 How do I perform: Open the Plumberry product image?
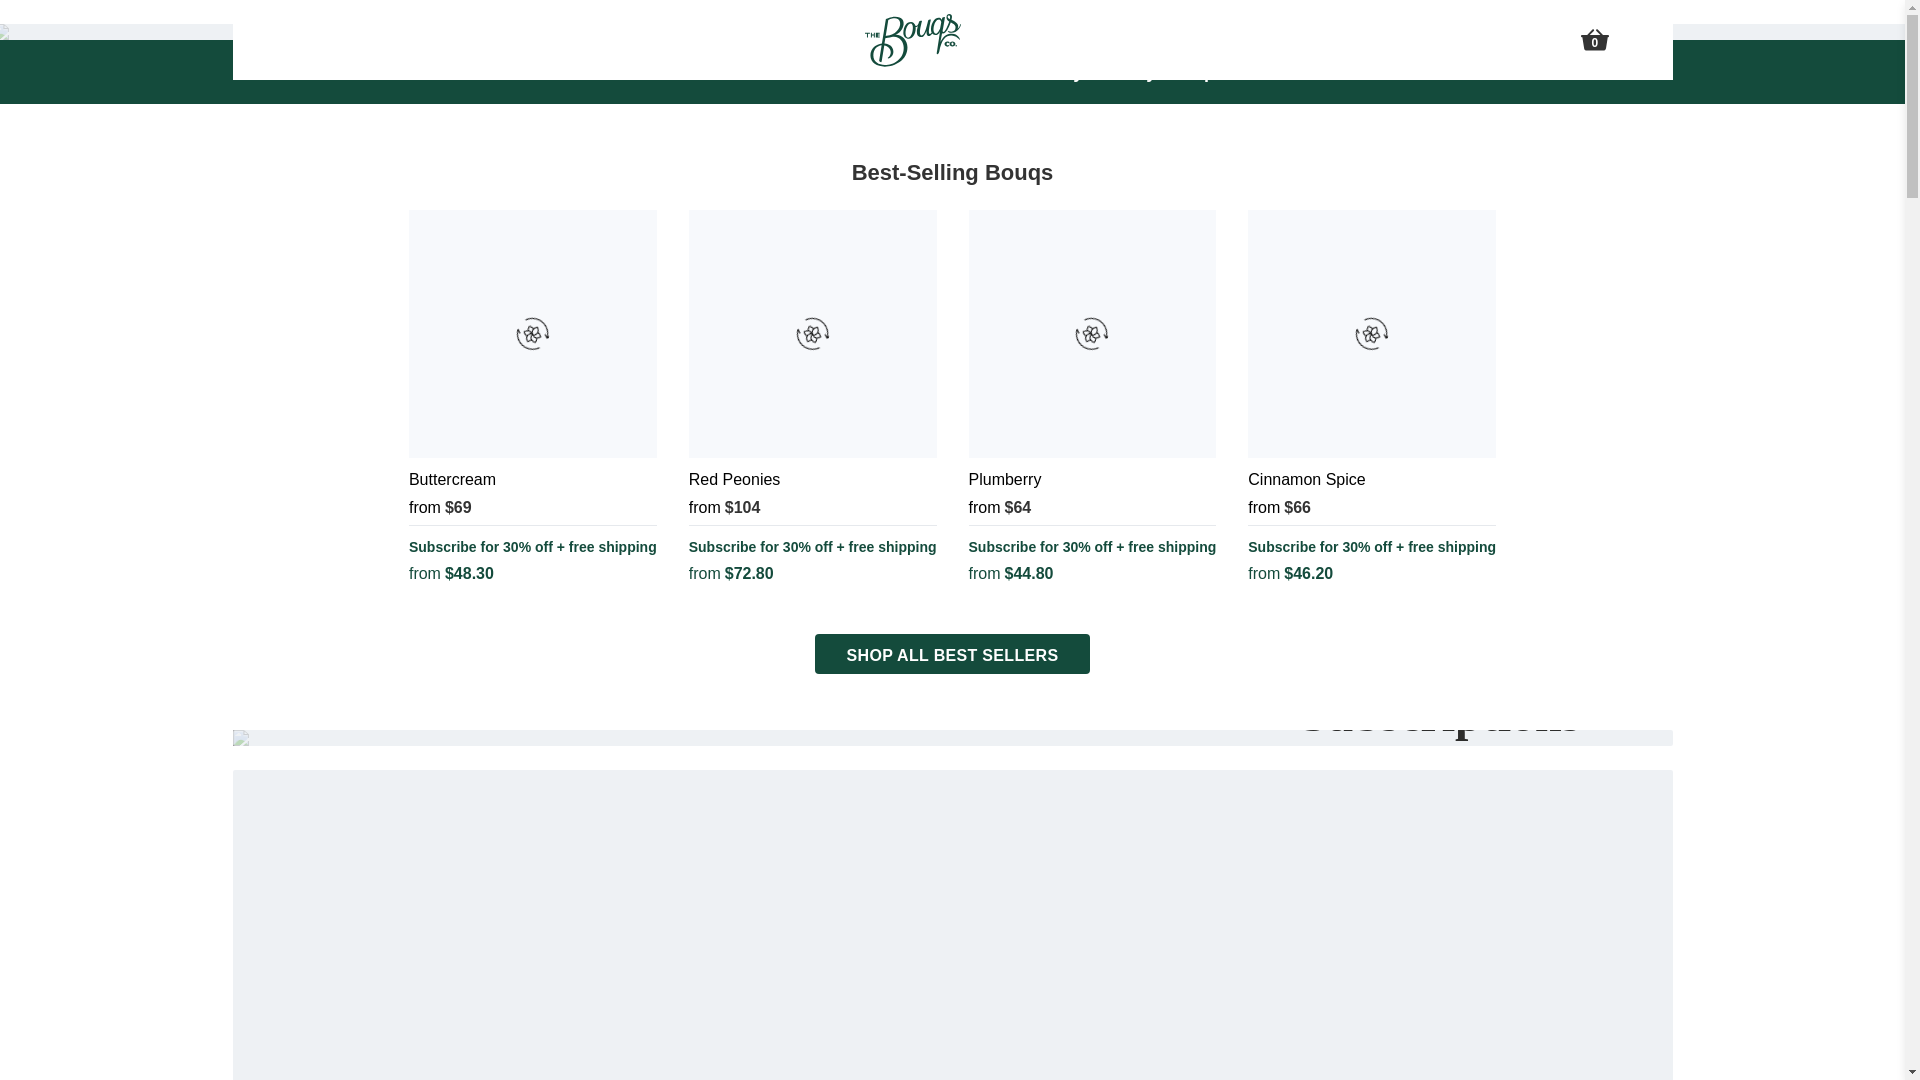click(1092, 333)
